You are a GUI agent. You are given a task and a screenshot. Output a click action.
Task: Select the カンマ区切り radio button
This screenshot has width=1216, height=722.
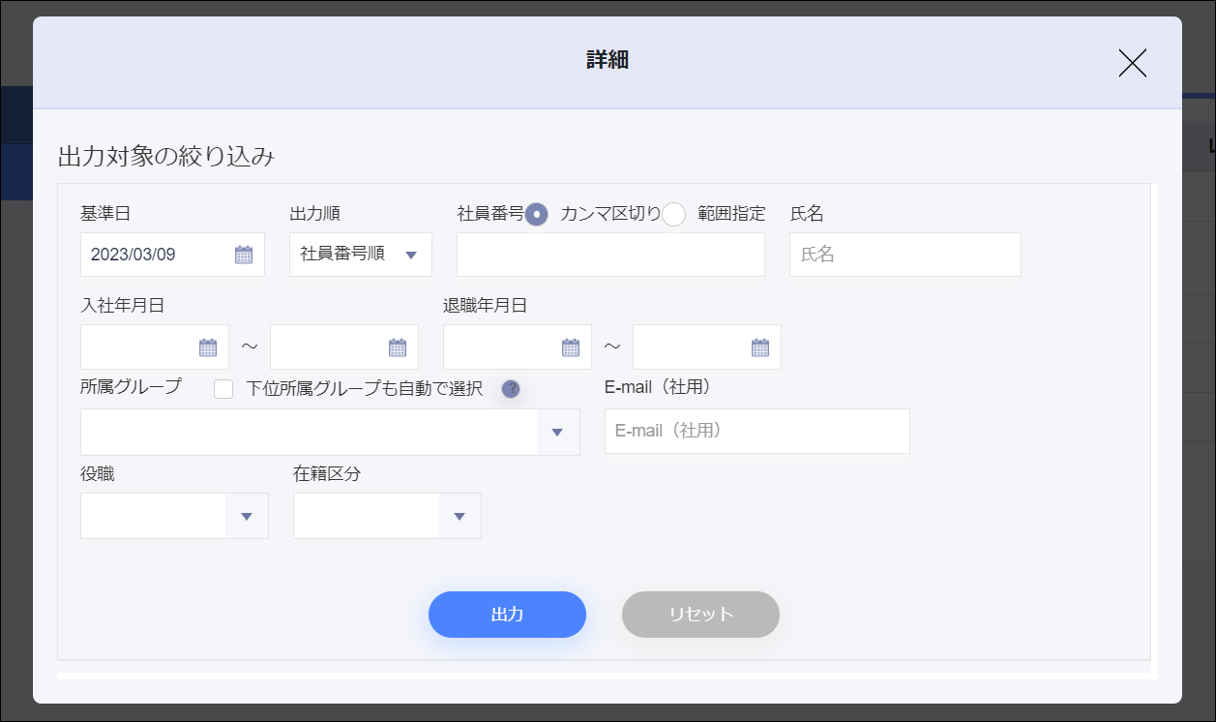point(537,214)
